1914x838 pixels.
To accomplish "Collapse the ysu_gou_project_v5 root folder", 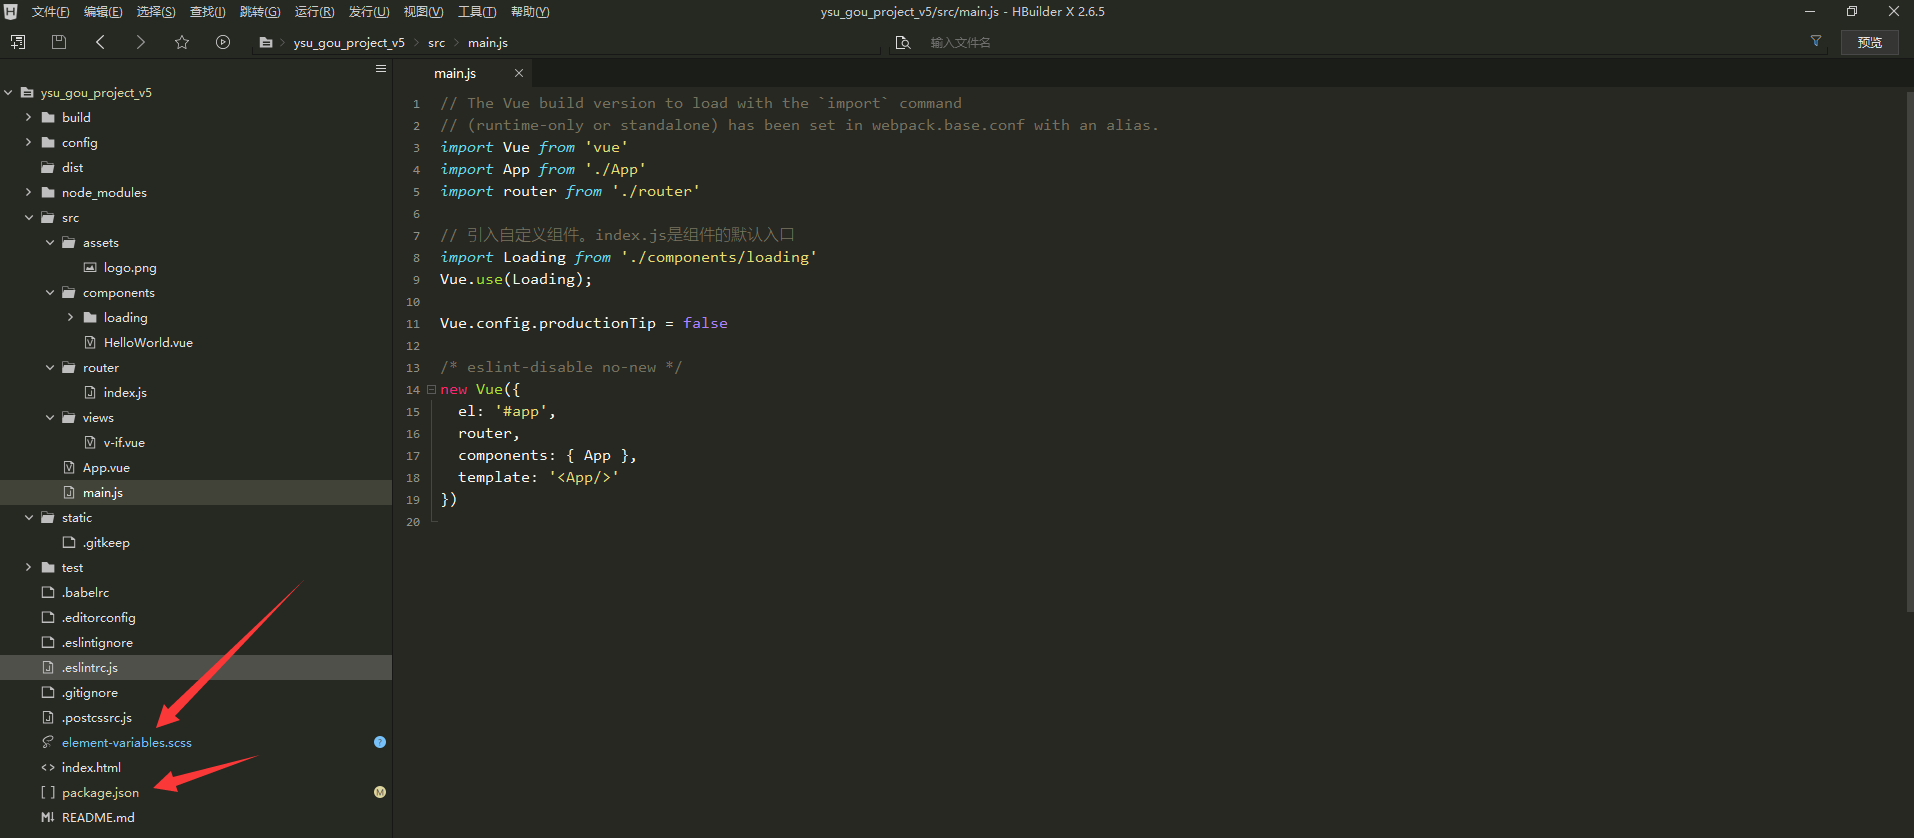I will 8,92.
